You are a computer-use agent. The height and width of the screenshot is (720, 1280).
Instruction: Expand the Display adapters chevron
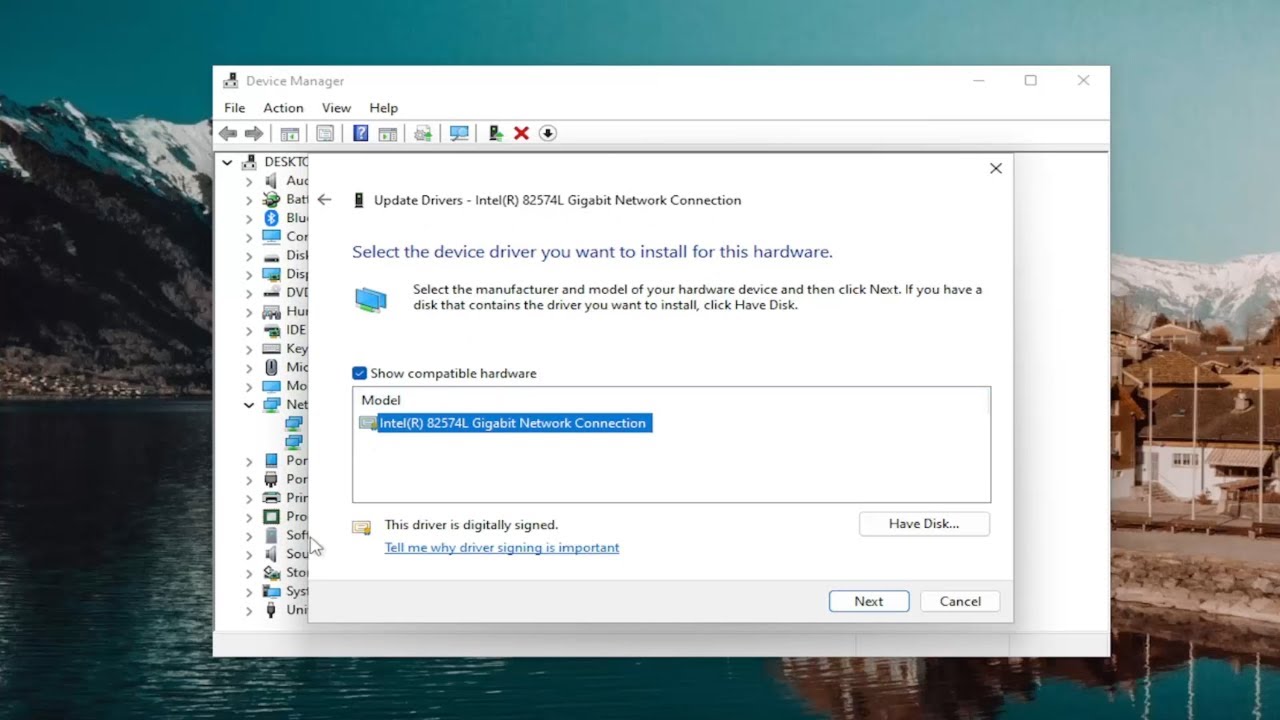coord(249,274)
